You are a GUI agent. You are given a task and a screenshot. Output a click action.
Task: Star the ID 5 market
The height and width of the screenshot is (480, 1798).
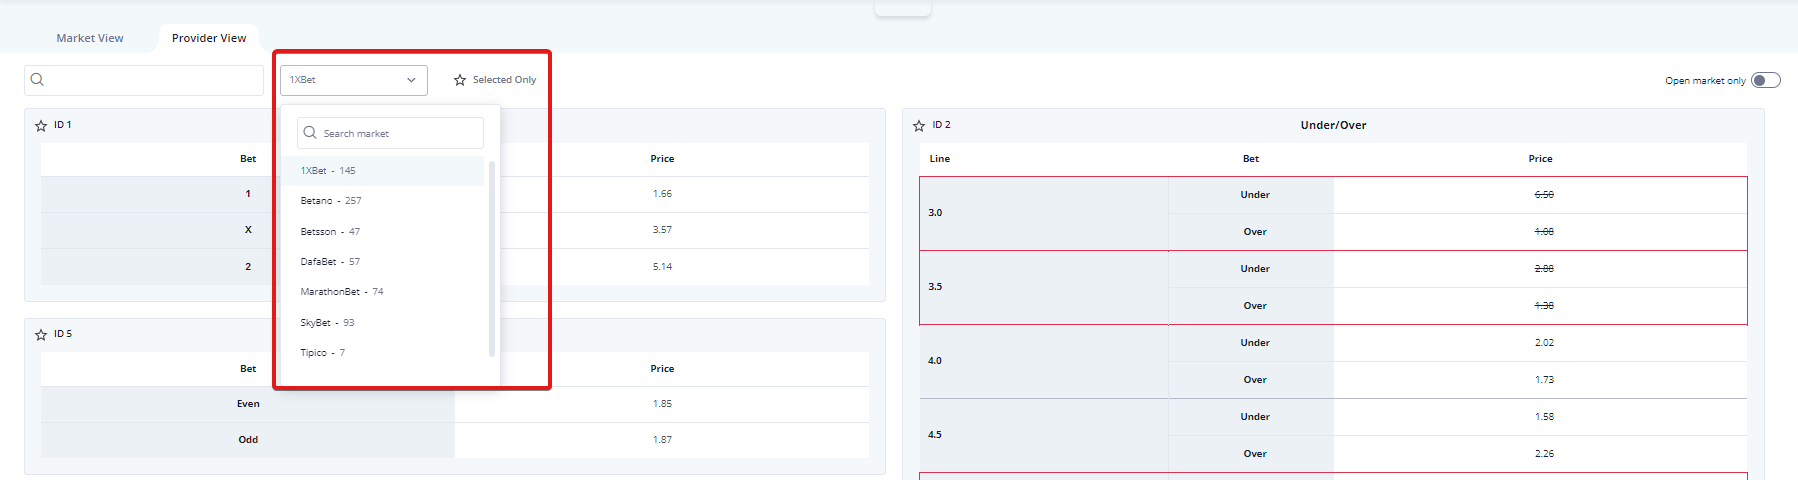(x=41, y=335)
